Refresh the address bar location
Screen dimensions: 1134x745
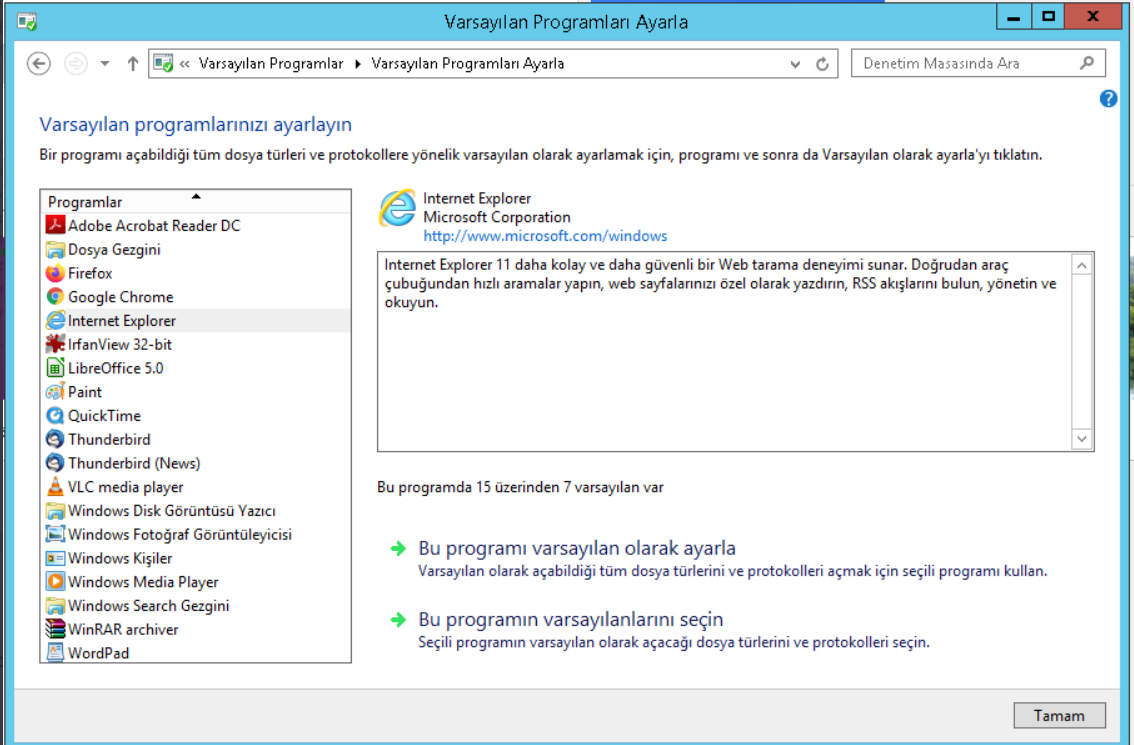822,64
